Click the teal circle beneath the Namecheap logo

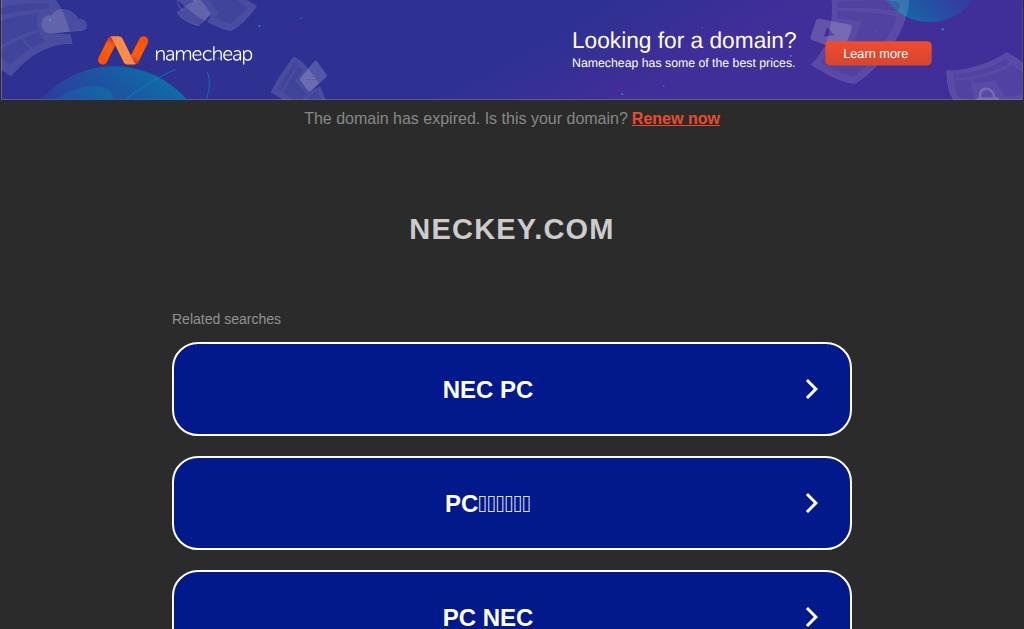point(118,83)
